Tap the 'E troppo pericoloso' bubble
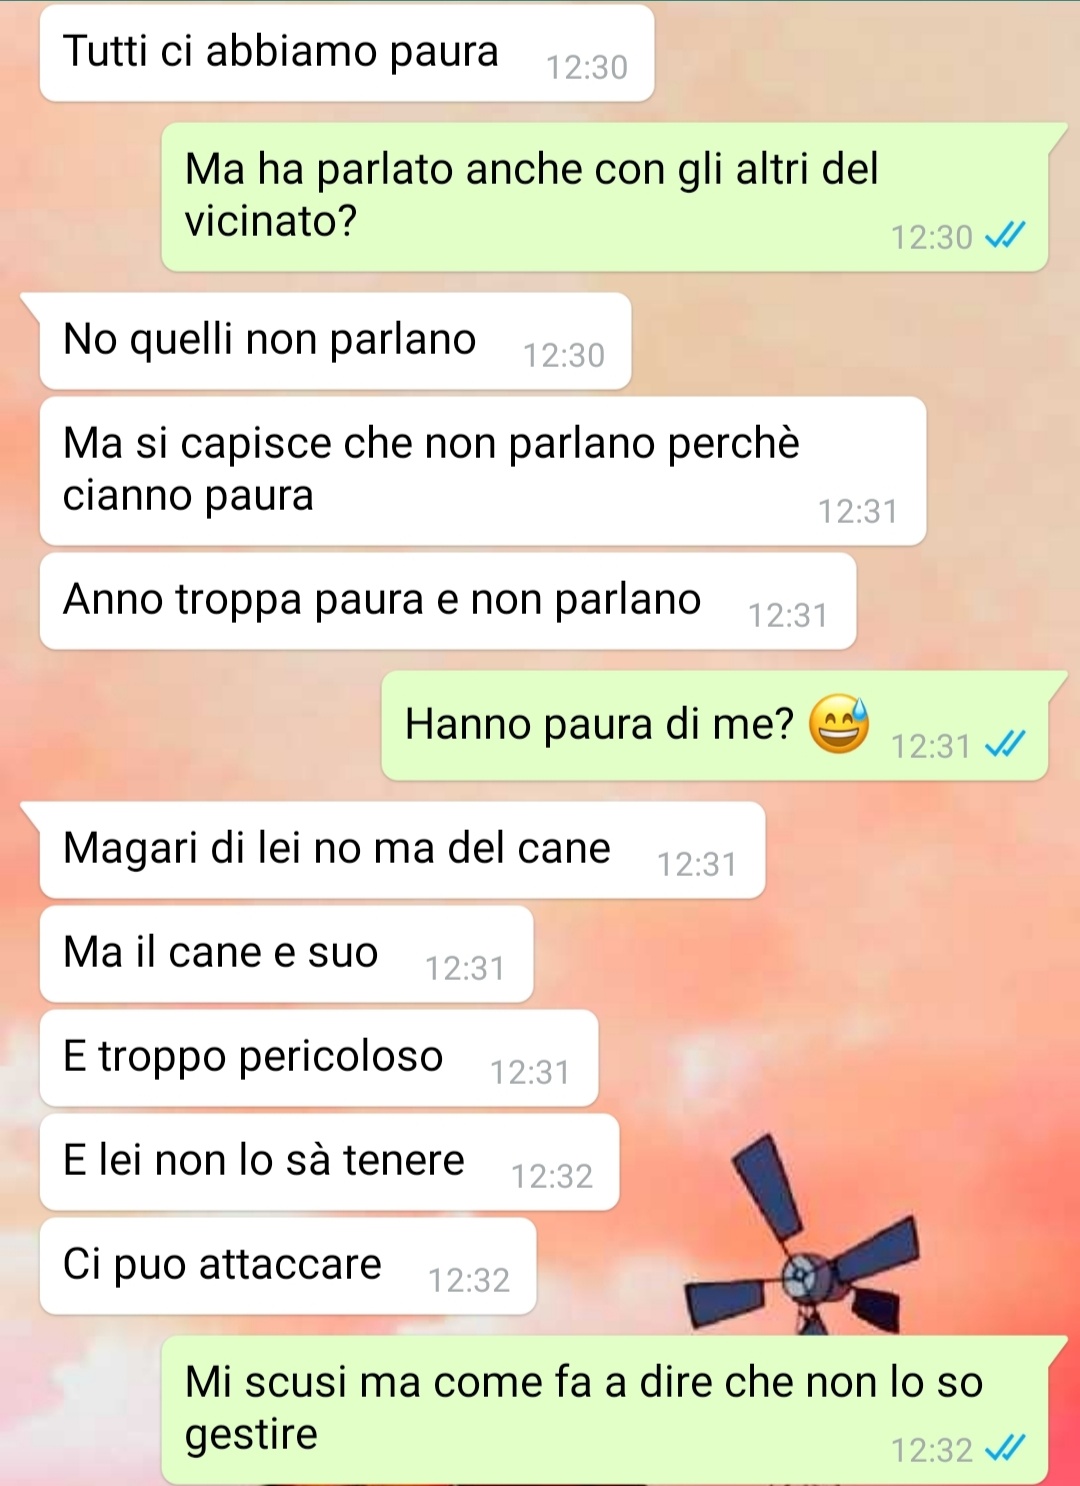Image resolution: width=1080 pixels, height=1486 pixels. pos(319,1058)
